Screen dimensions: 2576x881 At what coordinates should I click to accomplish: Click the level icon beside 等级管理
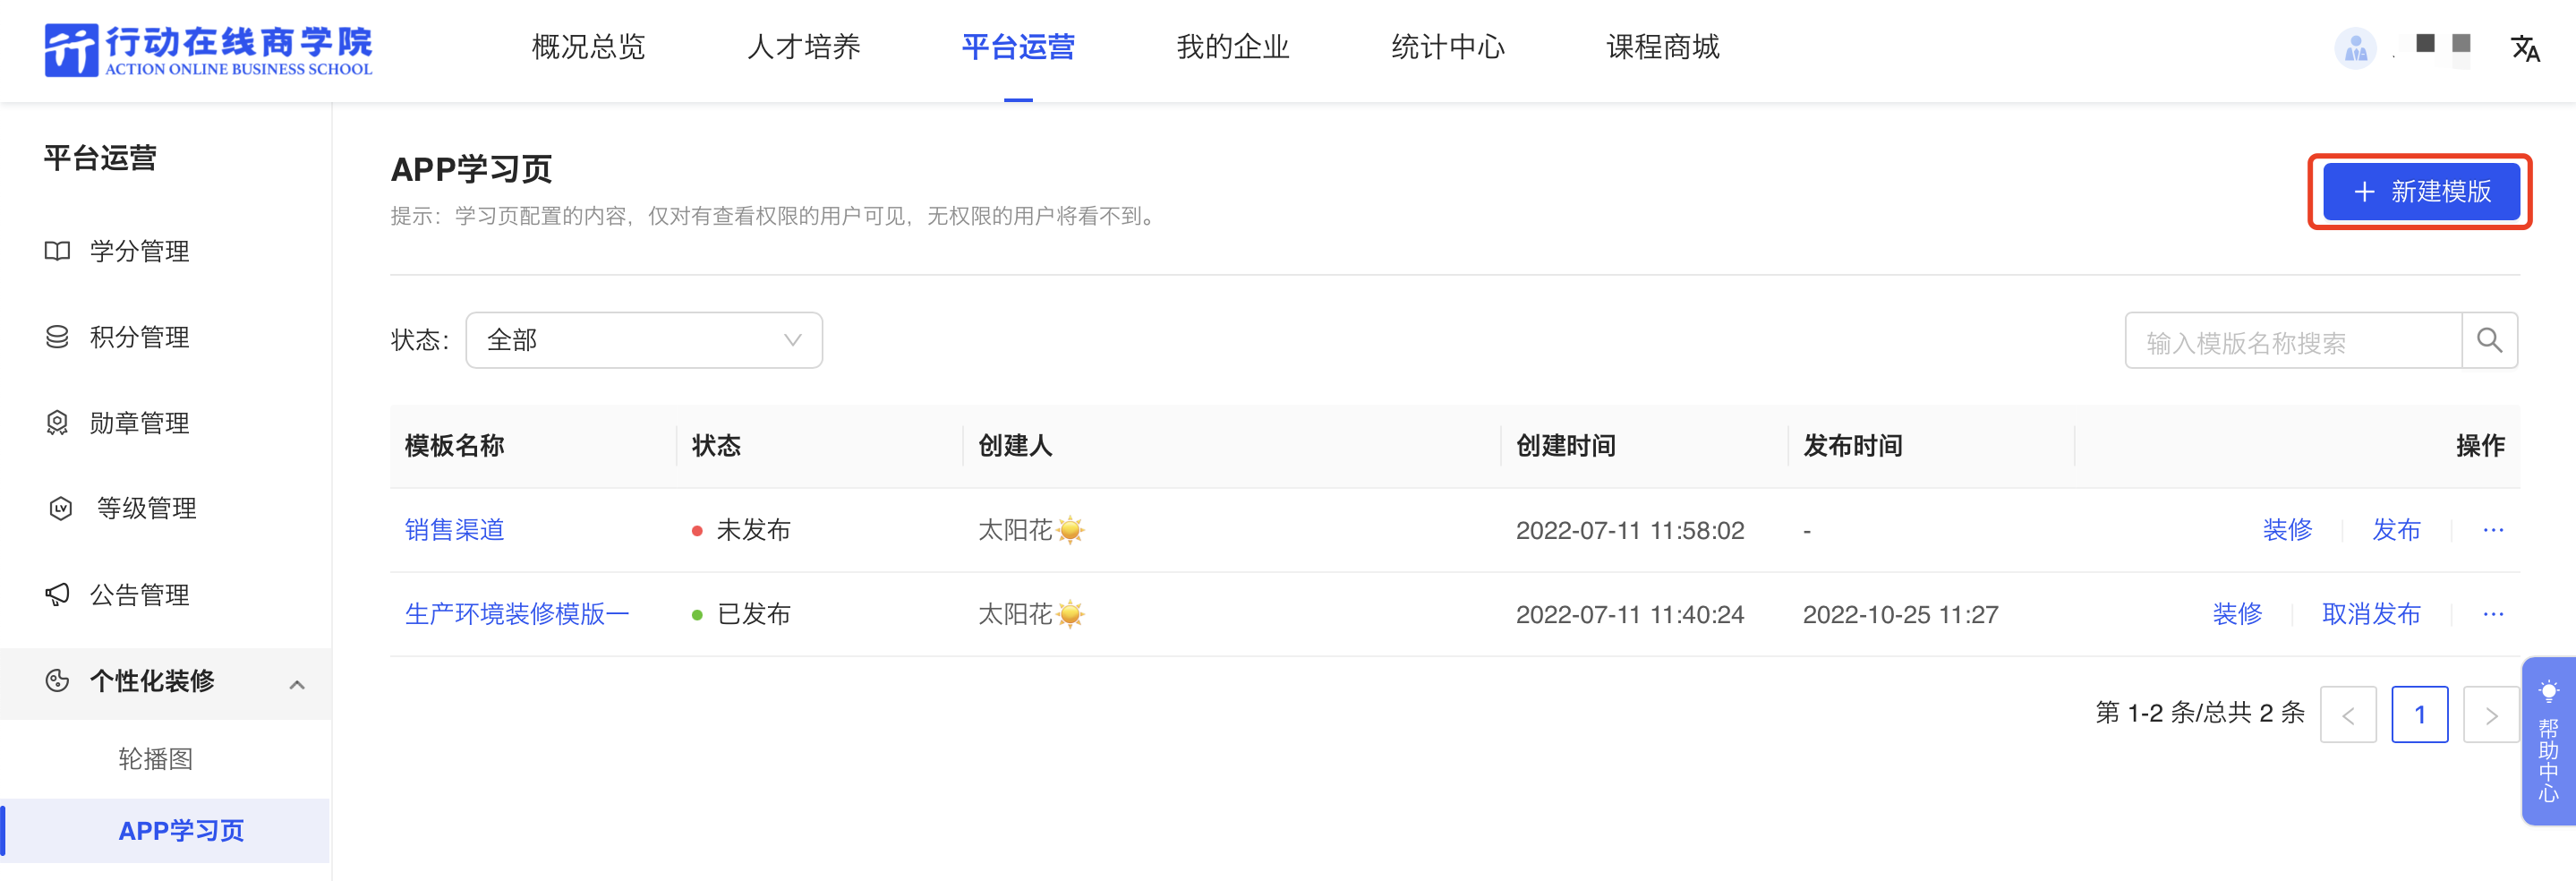tap(61, 509)
